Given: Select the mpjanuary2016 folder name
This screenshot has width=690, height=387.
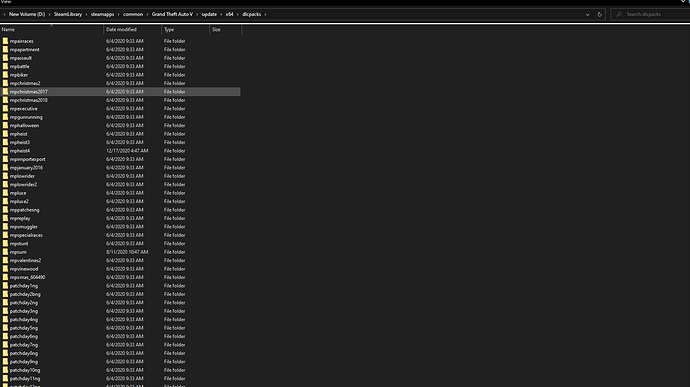Looking at the screenshot, I should pos(26,168).
